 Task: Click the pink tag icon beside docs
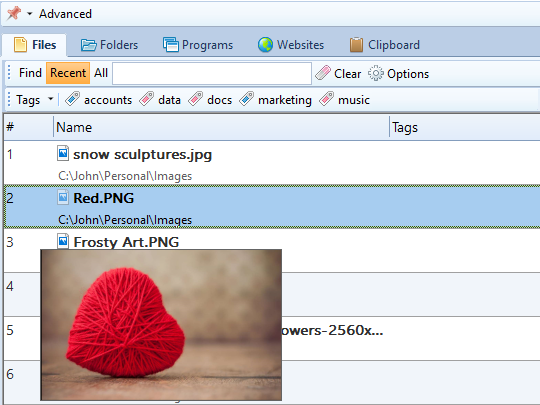tap(196, 99)
